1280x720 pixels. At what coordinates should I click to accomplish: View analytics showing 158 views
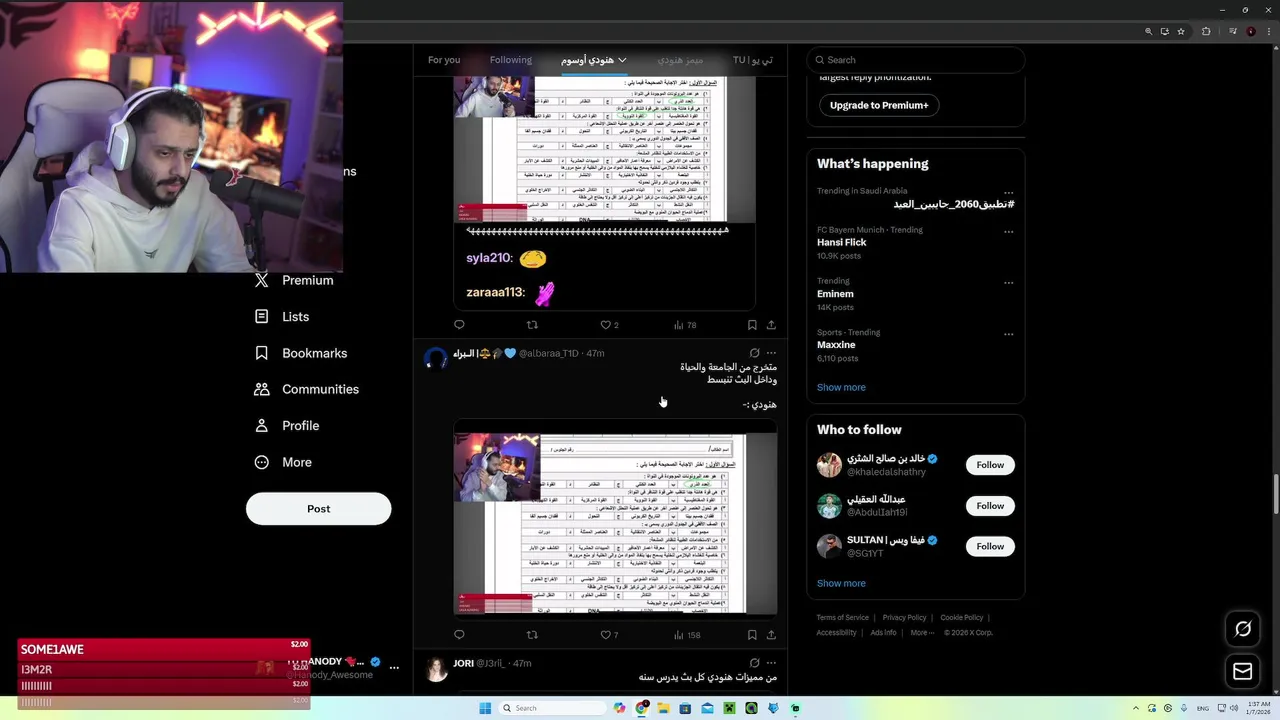pyautogui.click(x=687, y=634)
